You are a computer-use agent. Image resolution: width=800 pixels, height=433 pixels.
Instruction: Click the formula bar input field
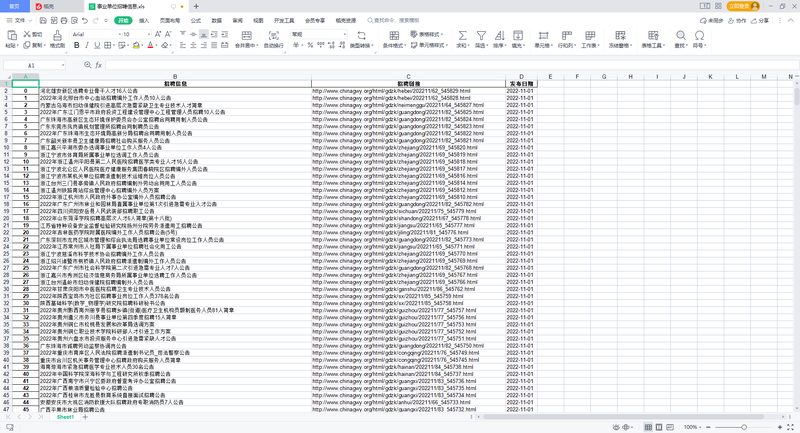click(x=452, y=65)
